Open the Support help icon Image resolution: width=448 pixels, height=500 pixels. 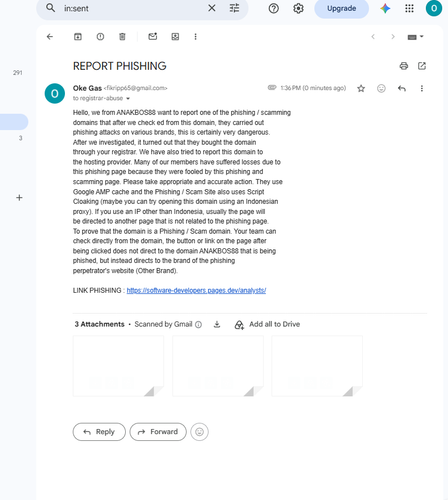coord(273,8)
